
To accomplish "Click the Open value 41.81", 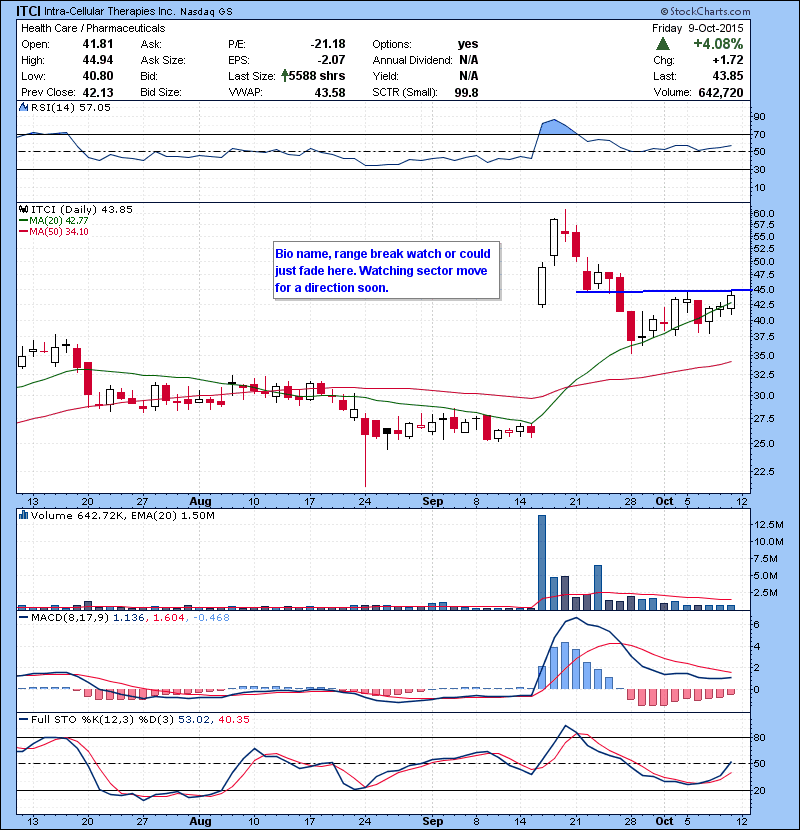I will click(x=98, y=44).
